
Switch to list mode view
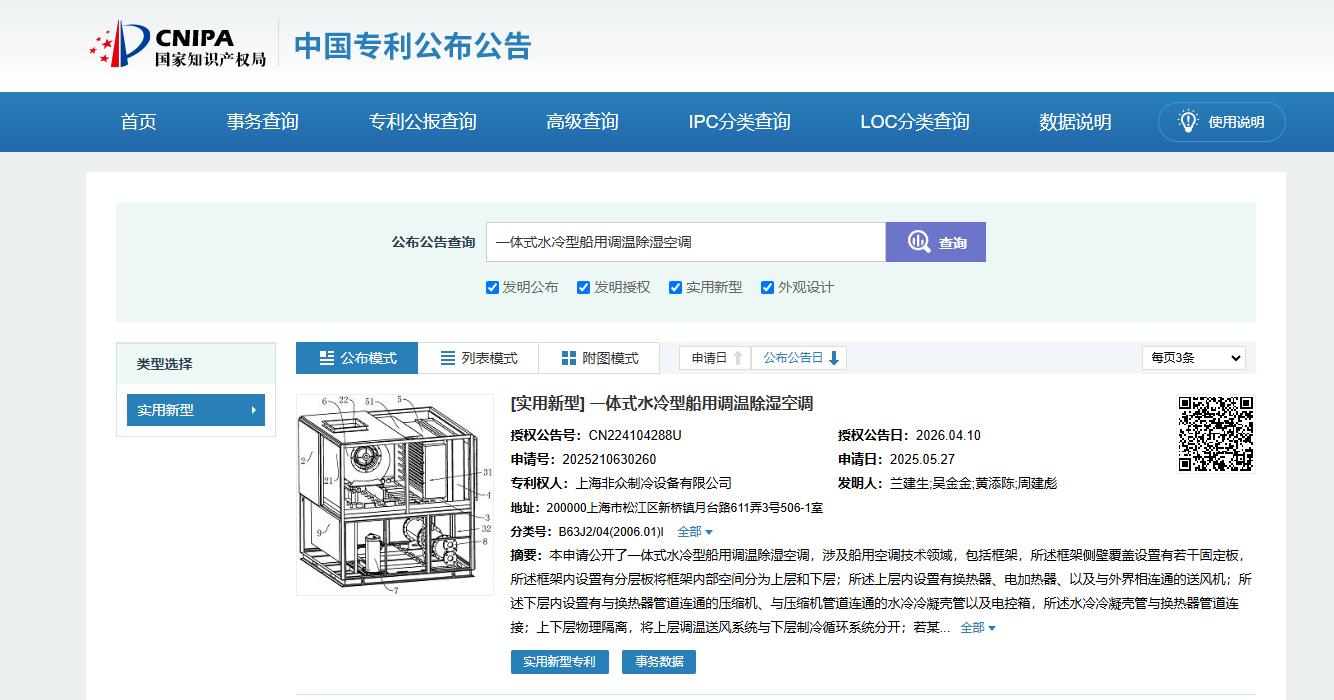point(477,358)
